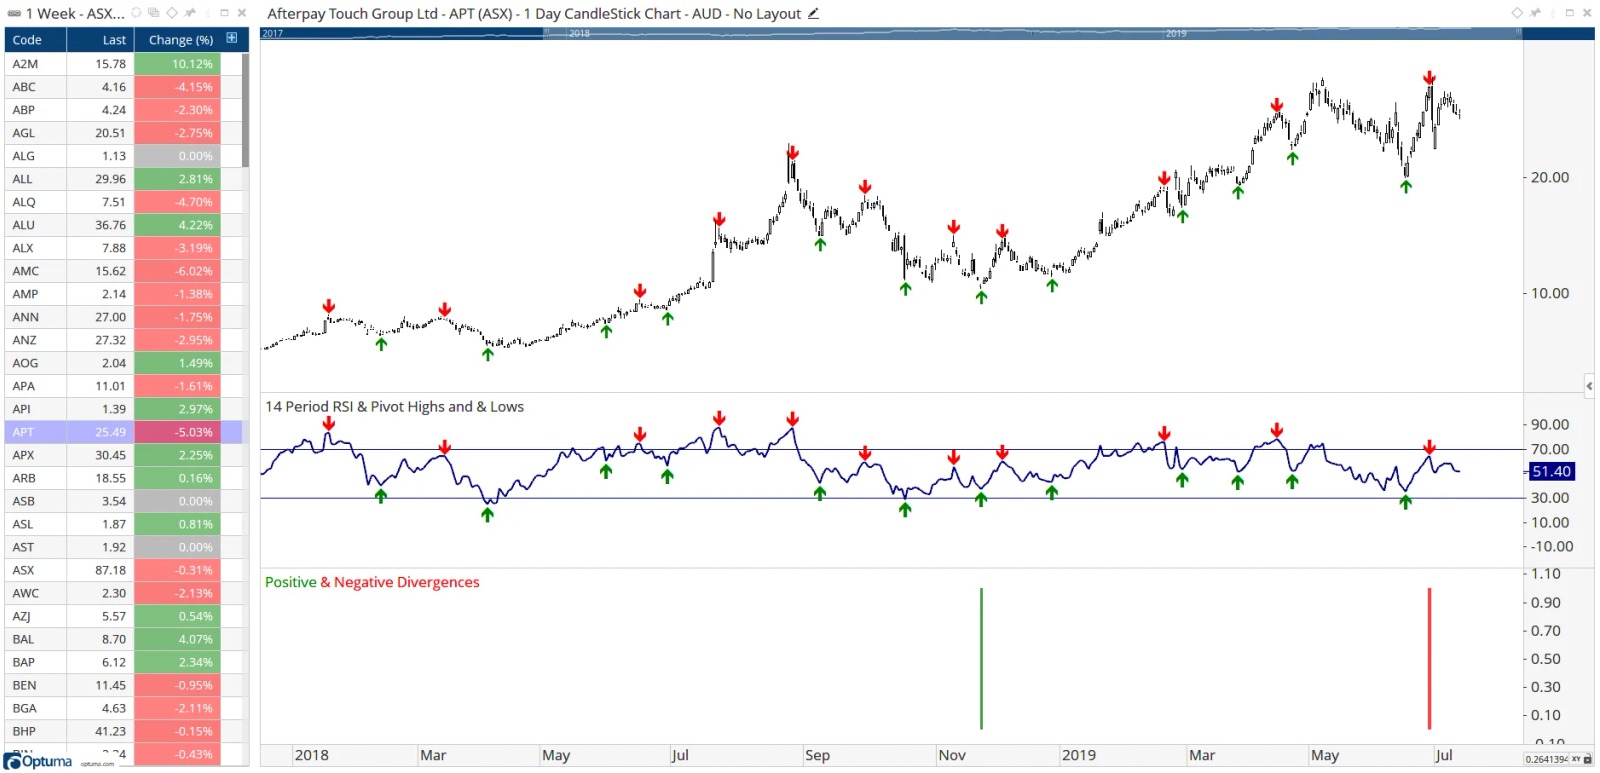This screenshot has width=1600, height=773.
Task: Click the right handle of the date range navigator bar
Action: [1519, 33]
